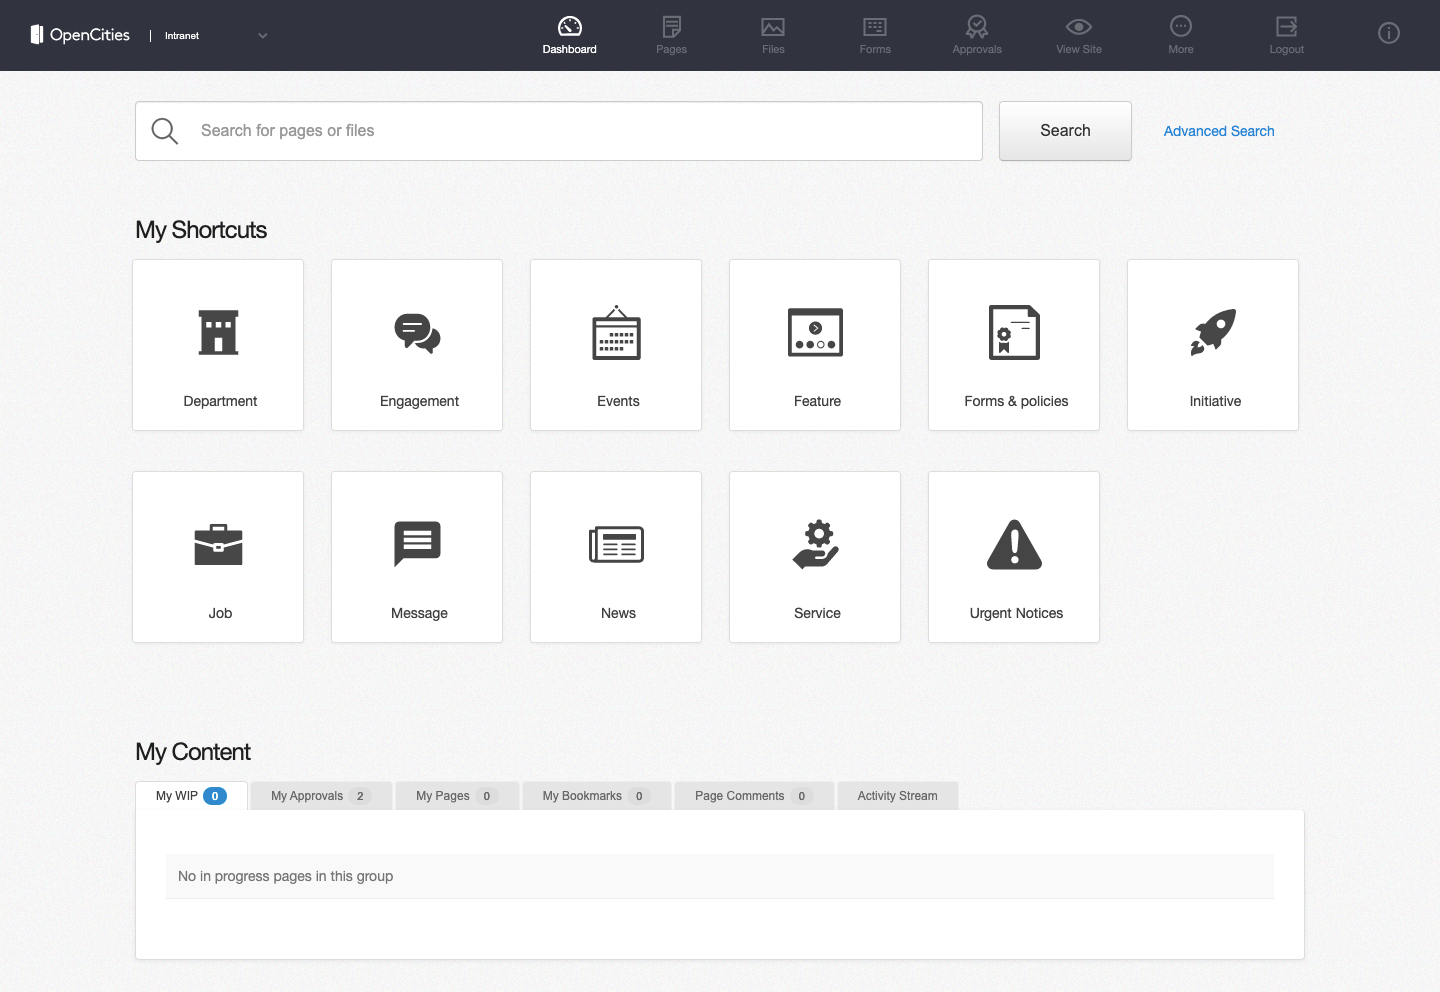Image resolution: width=1440 pixels, height=992 pixels.
Task: Click Logout in the top navigation
Action: point(1286,35)
